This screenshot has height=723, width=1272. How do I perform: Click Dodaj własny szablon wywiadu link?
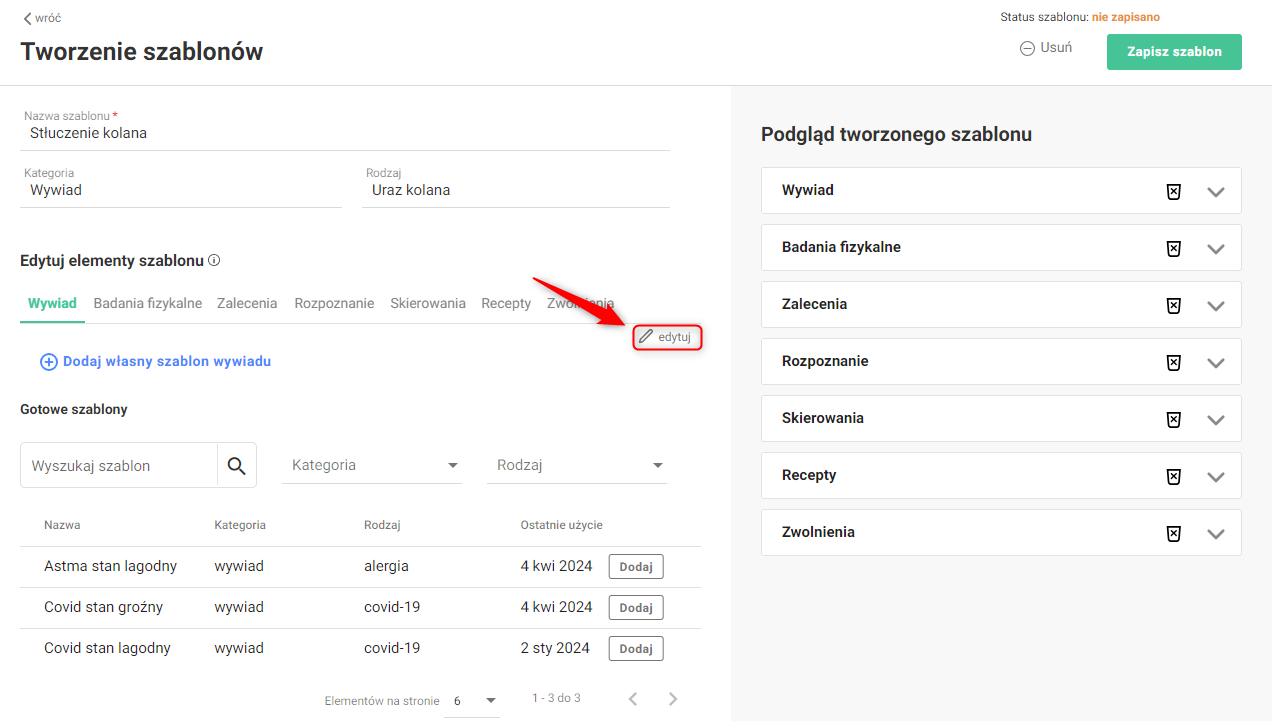(156, 362)
